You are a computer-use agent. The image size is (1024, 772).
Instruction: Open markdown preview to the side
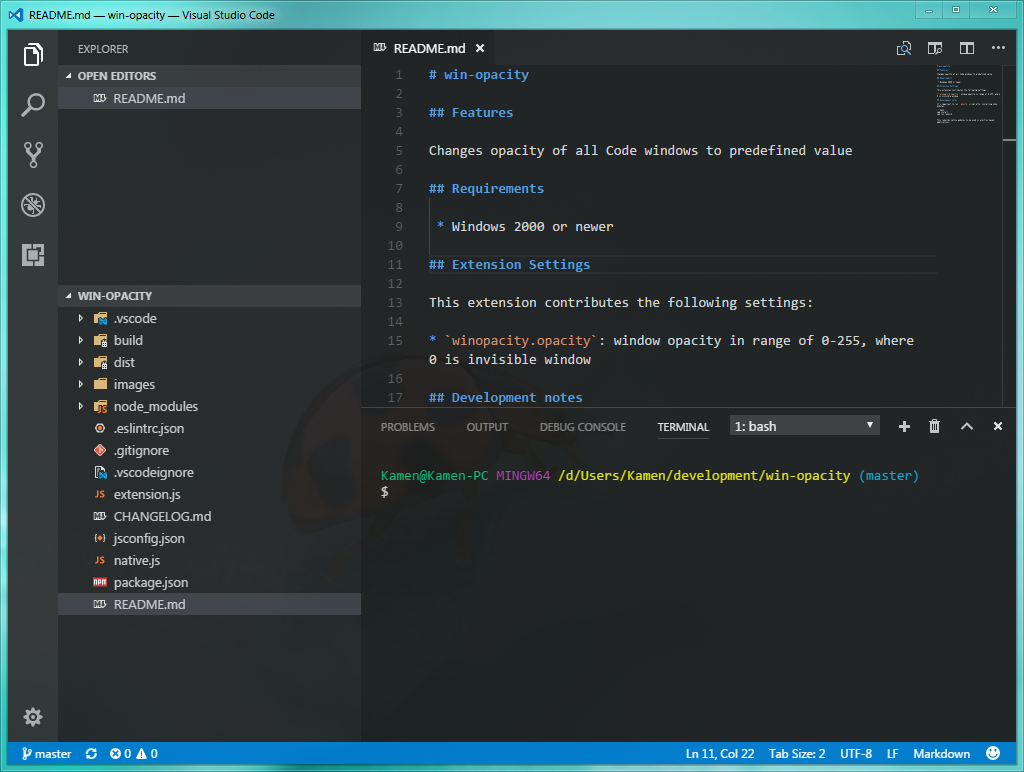point(935,48)
